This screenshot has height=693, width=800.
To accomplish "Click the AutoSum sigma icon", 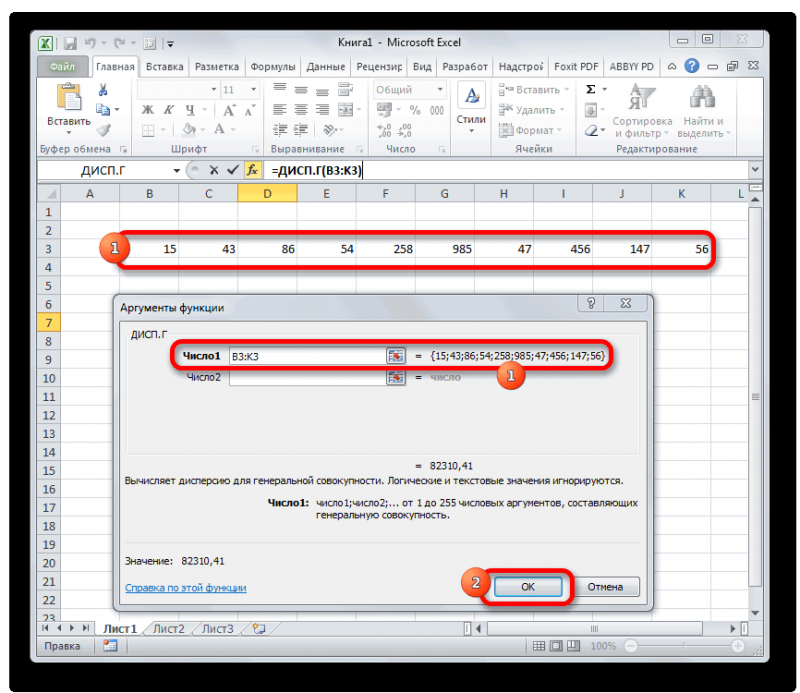I will tap(591, 89).
